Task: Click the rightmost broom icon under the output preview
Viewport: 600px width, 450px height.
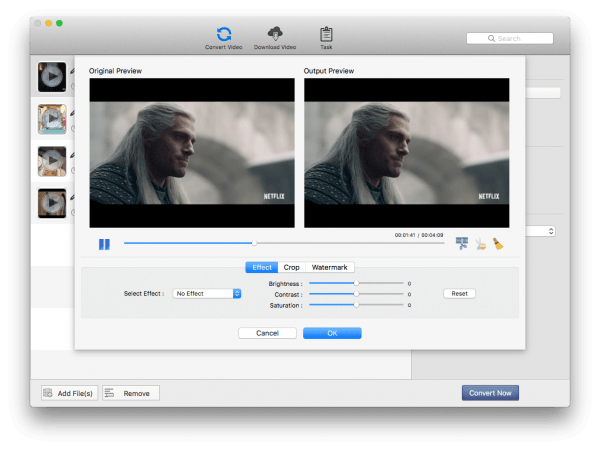Action: tap(497, 243)
